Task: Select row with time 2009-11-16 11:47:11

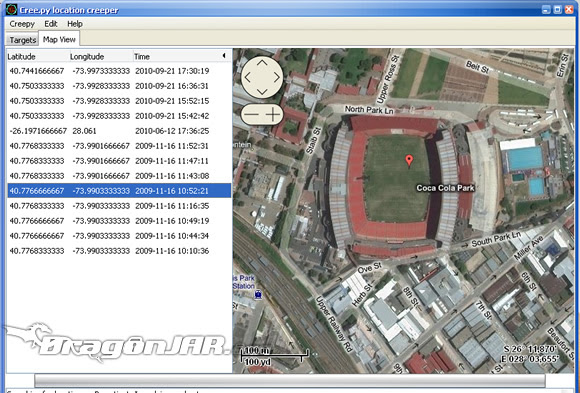Action: [x=119, y=161]
